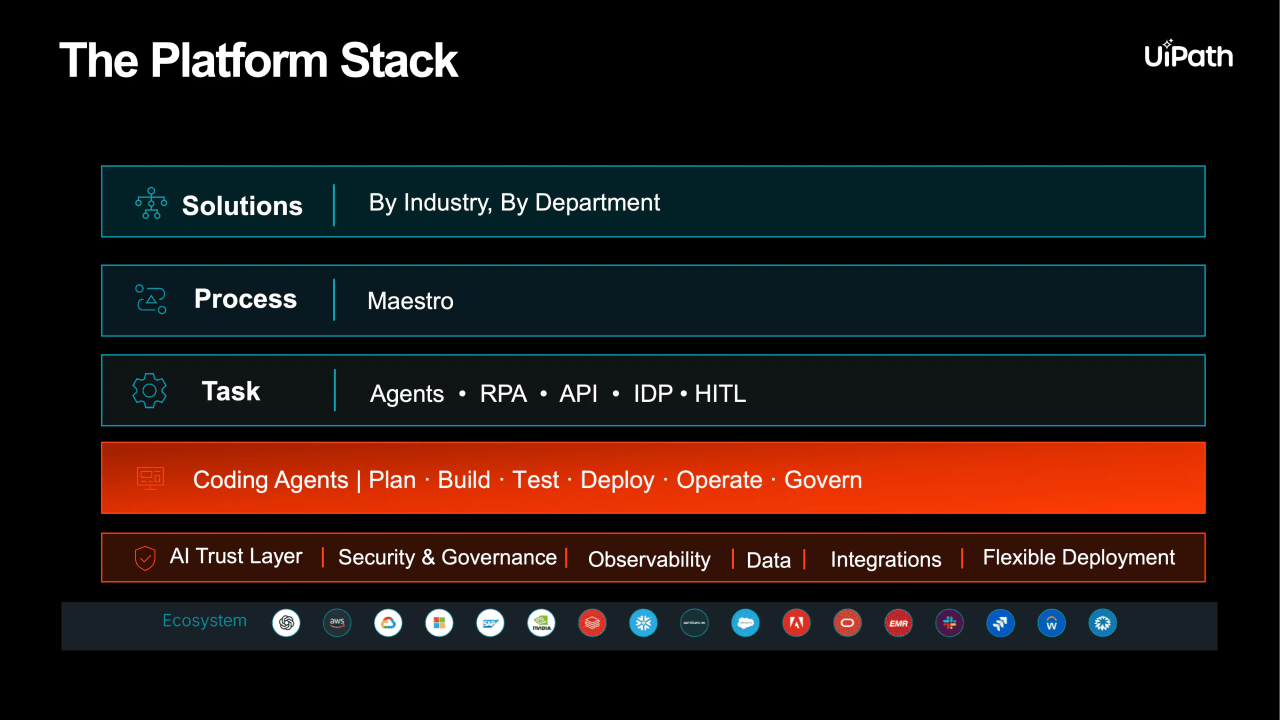Viewport: 1280px width, 720px height.
Task: Click "Operate" in the orange bar
Action: point(719,481)
